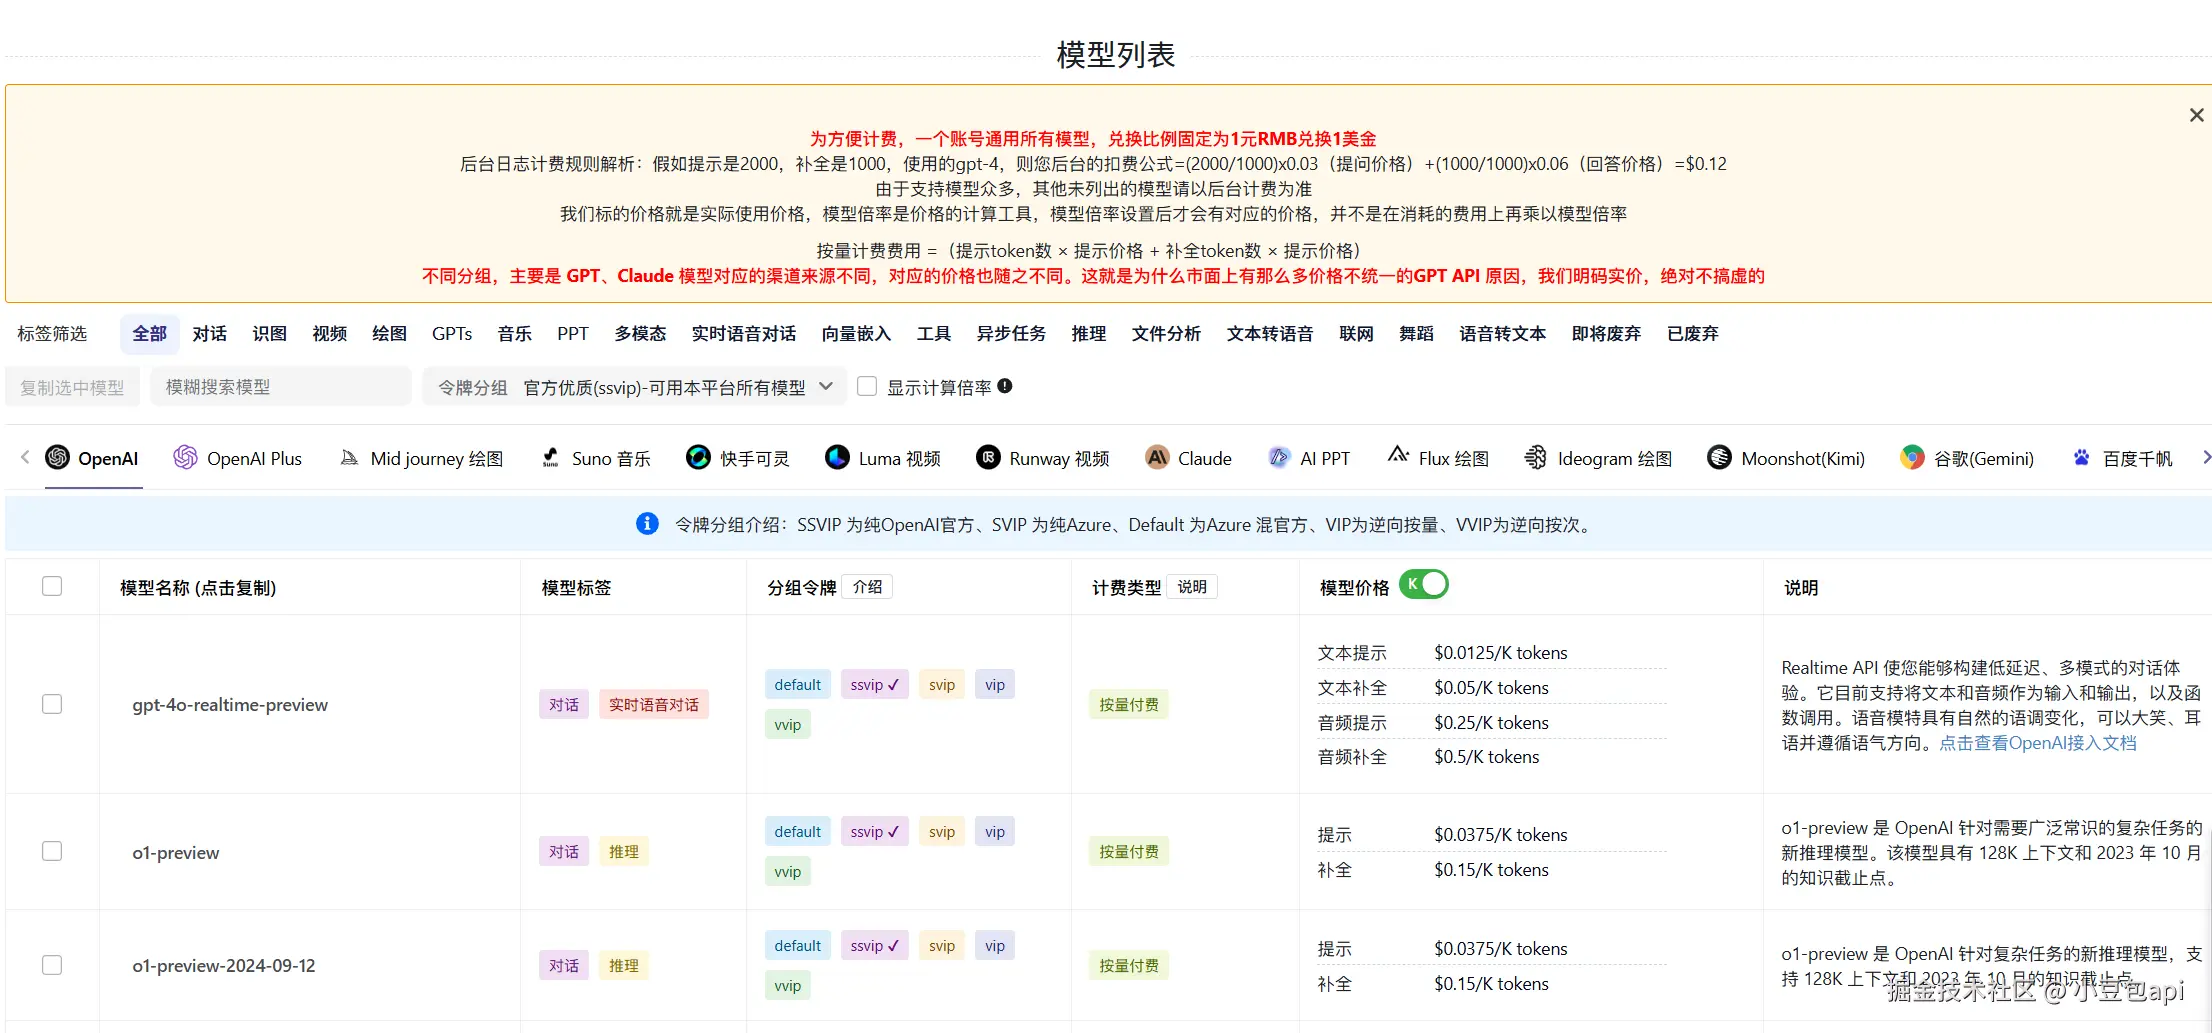Focus the 模糊搜索模型 search field
This screenshot has width=2212, height=1033.
(281, 387)
